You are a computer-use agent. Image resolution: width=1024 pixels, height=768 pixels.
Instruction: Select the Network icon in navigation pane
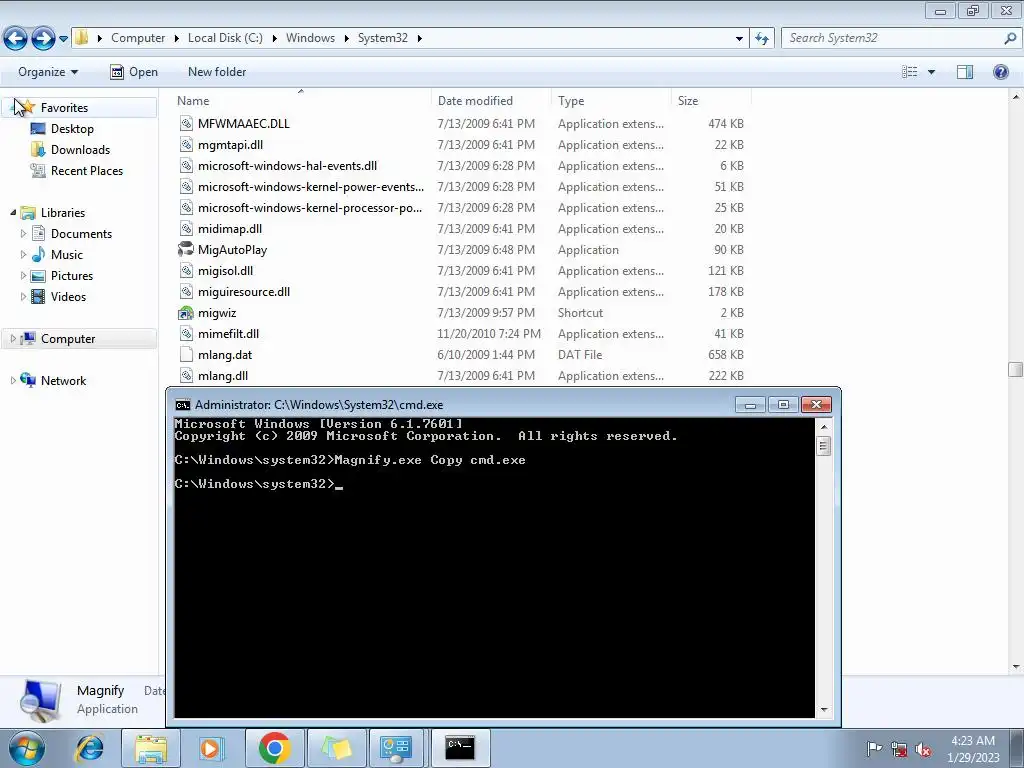point(28,380)
